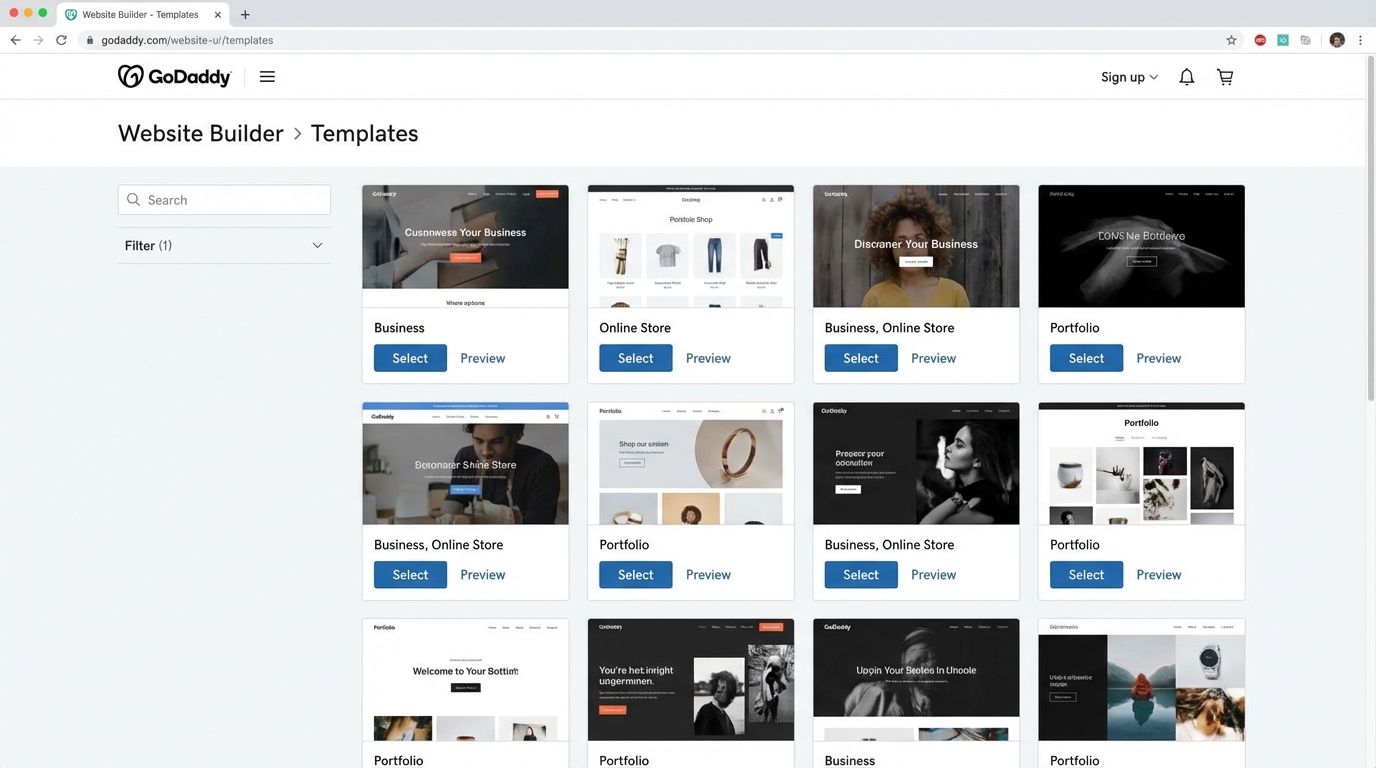1376x768 pixels.
Task: Click the Website Builder breadcrumb link
Action: pyautogui.click(x=200, y=132)
